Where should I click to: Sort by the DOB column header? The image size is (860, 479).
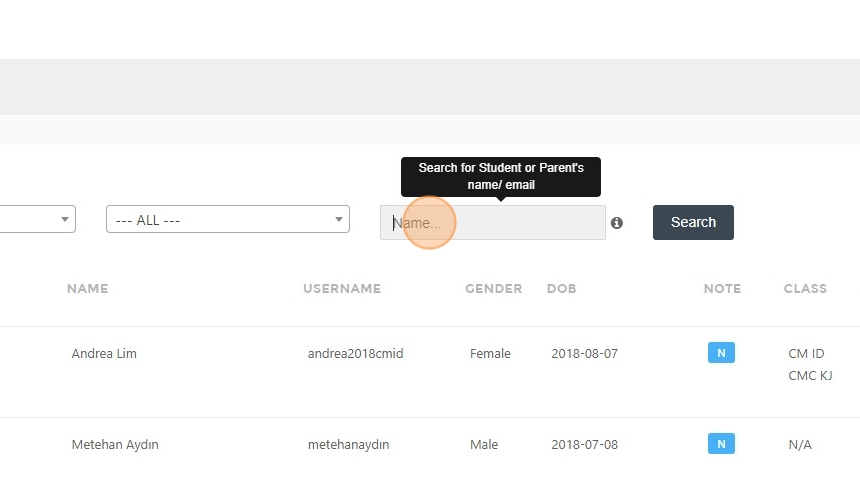562,289
